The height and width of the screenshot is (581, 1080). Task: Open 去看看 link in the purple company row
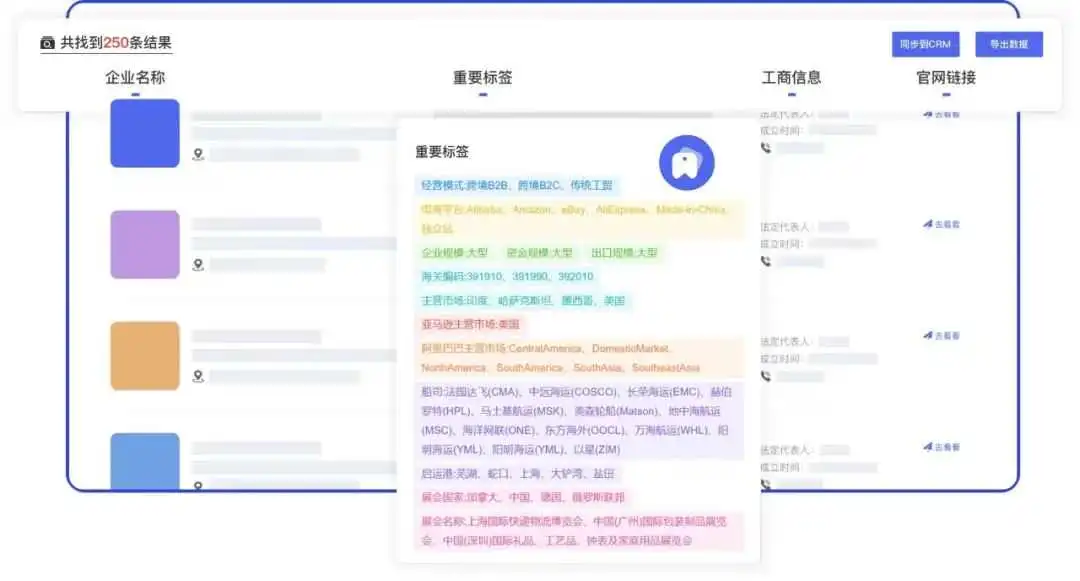[x=942, y=224]
